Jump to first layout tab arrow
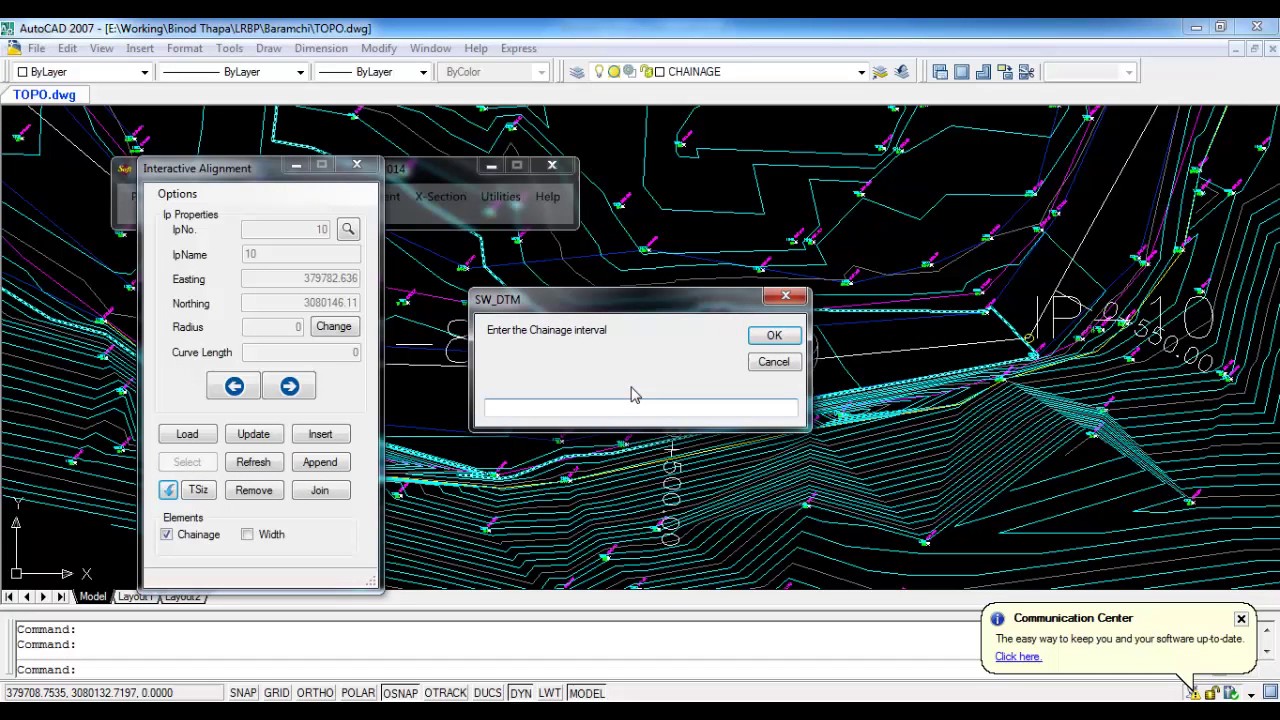 pos(9,597)
